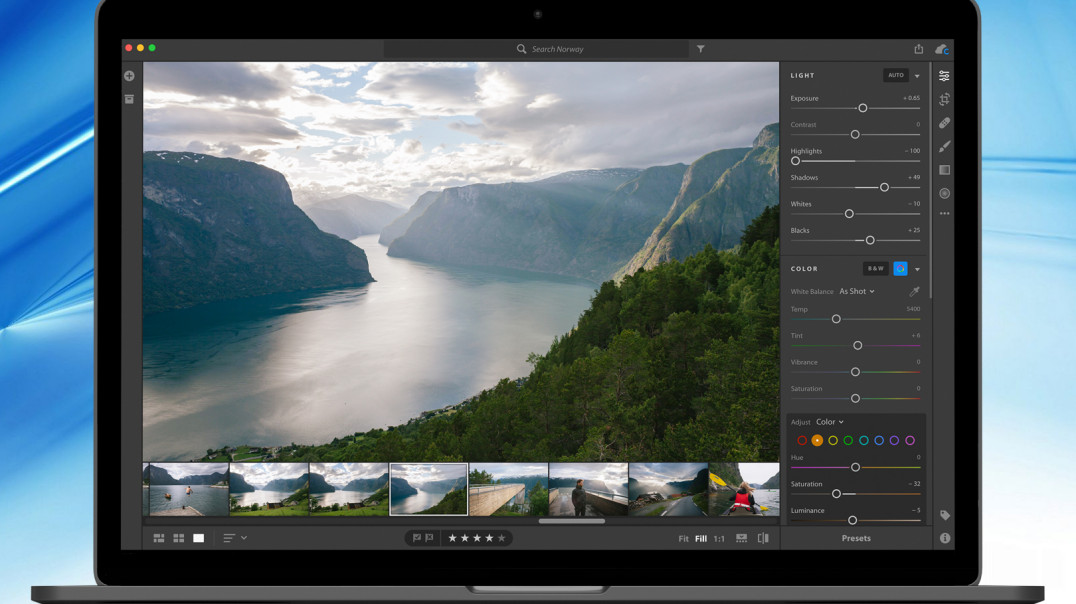Toggle the color mixer circle button

point(900,268)
